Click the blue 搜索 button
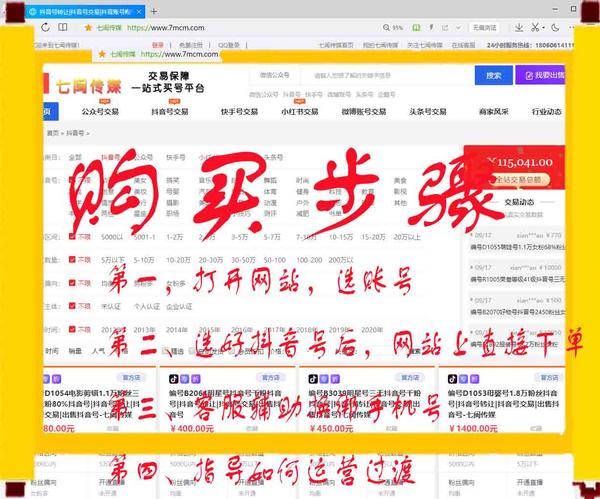The width and height of the screenshot is (600, 499). click(x=494, y=75)
